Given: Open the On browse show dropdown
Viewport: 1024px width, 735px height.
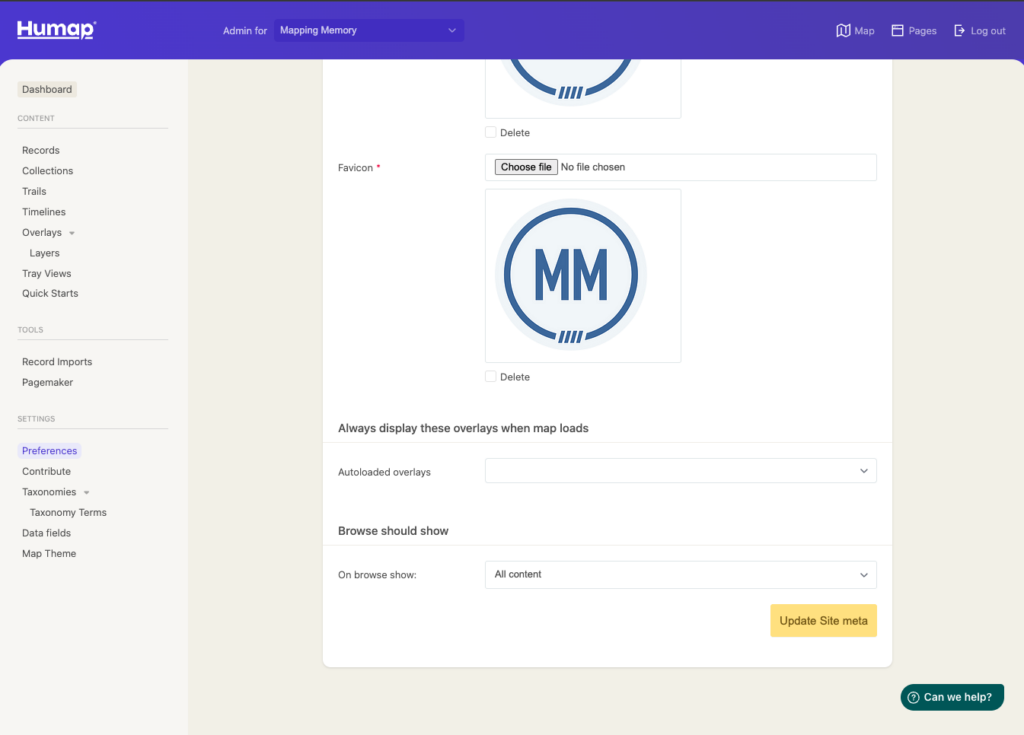Looking at the screenshot, I should 680,575.
